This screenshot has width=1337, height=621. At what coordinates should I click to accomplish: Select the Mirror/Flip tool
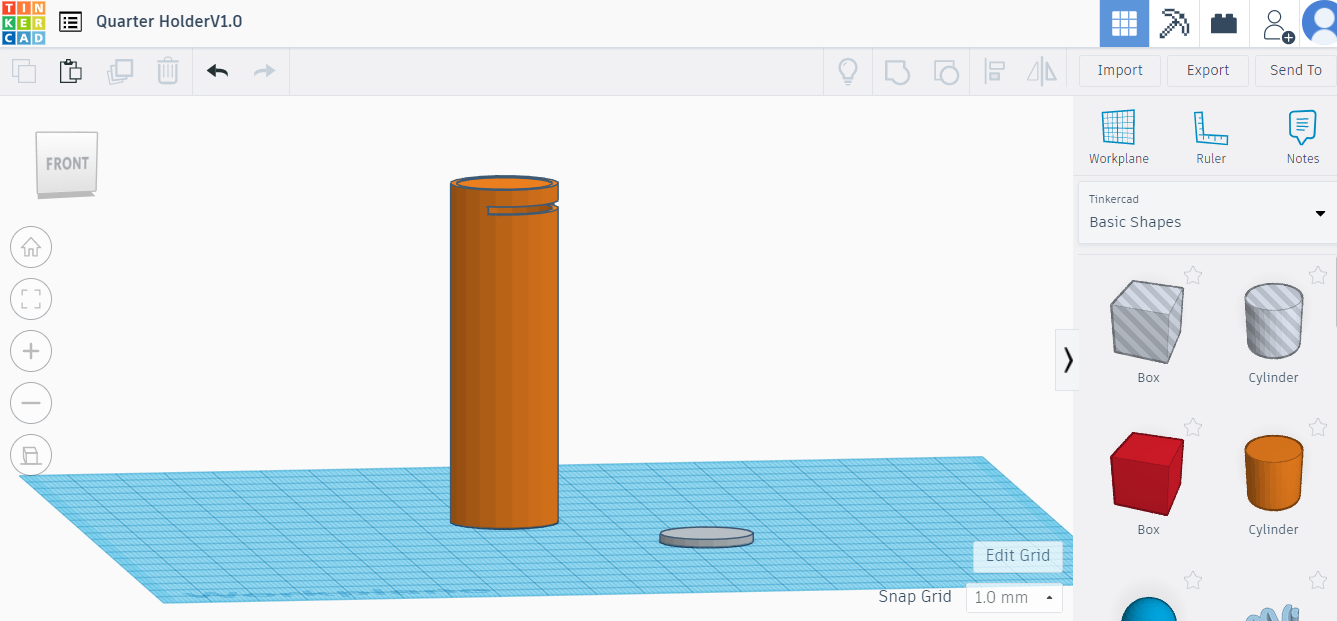tap(1041, 71)
